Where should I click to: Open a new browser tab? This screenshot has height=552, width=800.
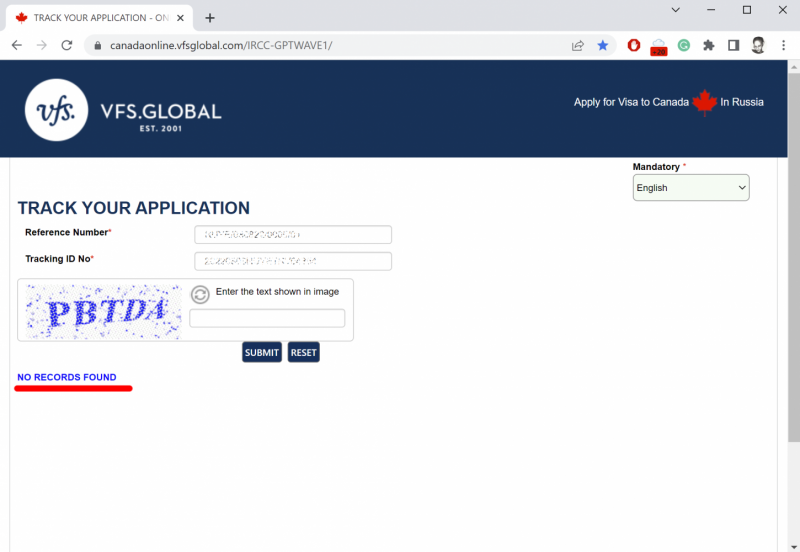(210, 18)
